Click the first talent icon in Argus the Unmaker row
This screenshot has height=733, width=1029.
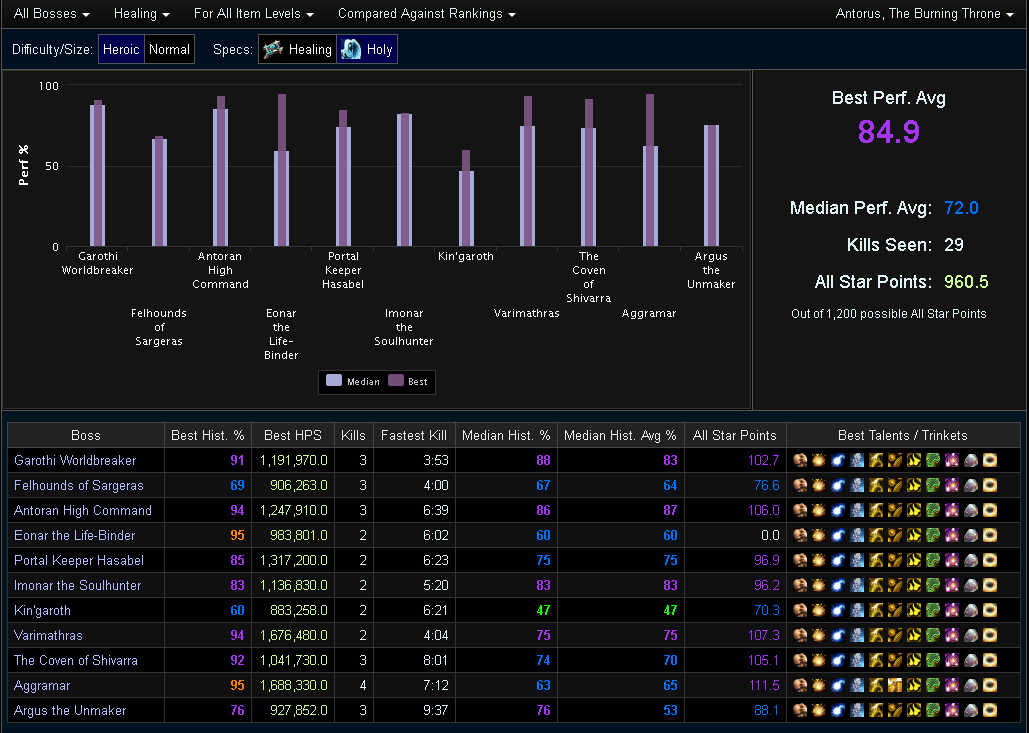coord(800,711)
